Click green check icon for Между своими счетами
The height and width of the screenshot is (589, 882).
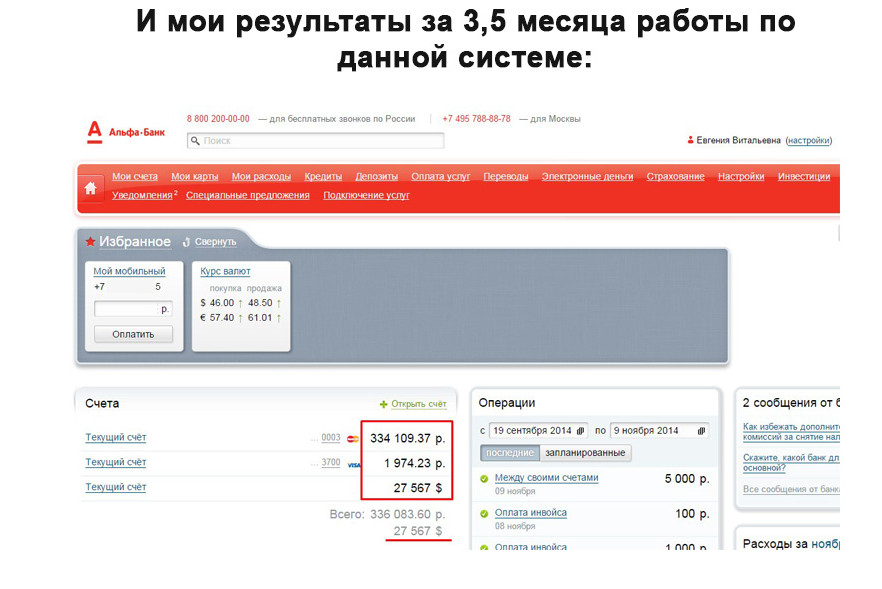484,479
